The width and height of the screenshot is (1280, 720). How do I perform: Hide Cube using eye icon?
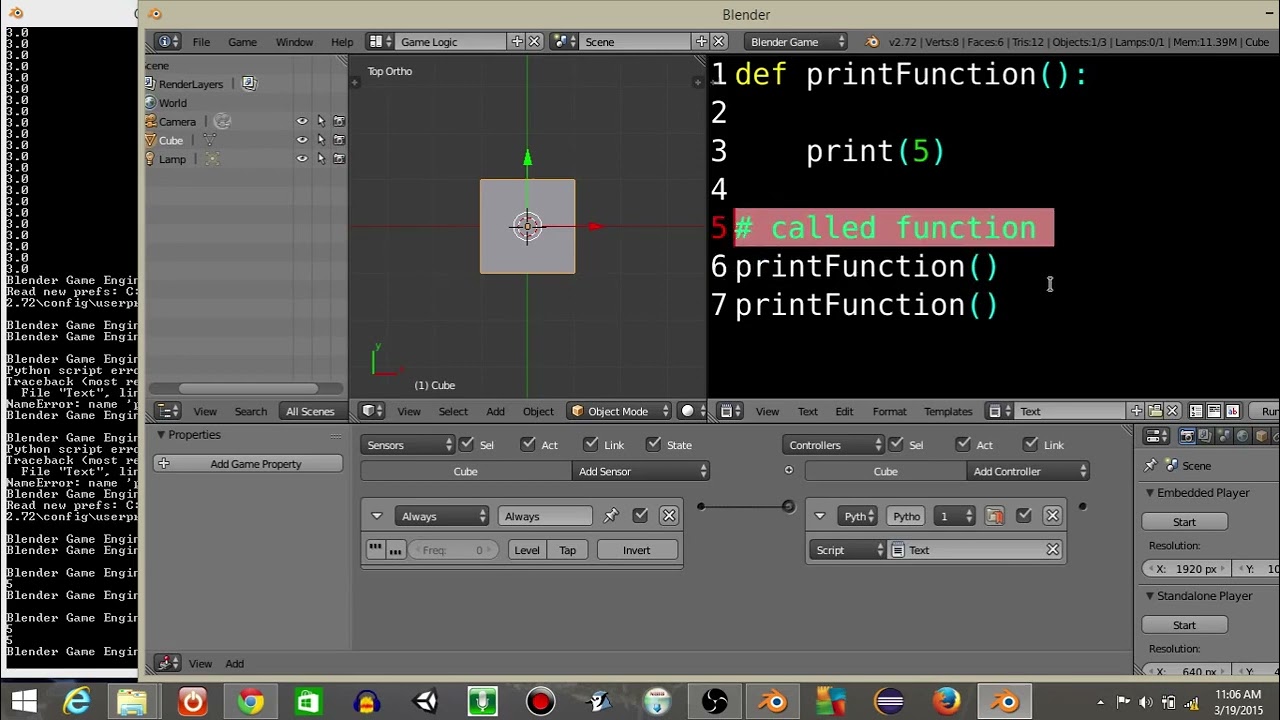302,140
